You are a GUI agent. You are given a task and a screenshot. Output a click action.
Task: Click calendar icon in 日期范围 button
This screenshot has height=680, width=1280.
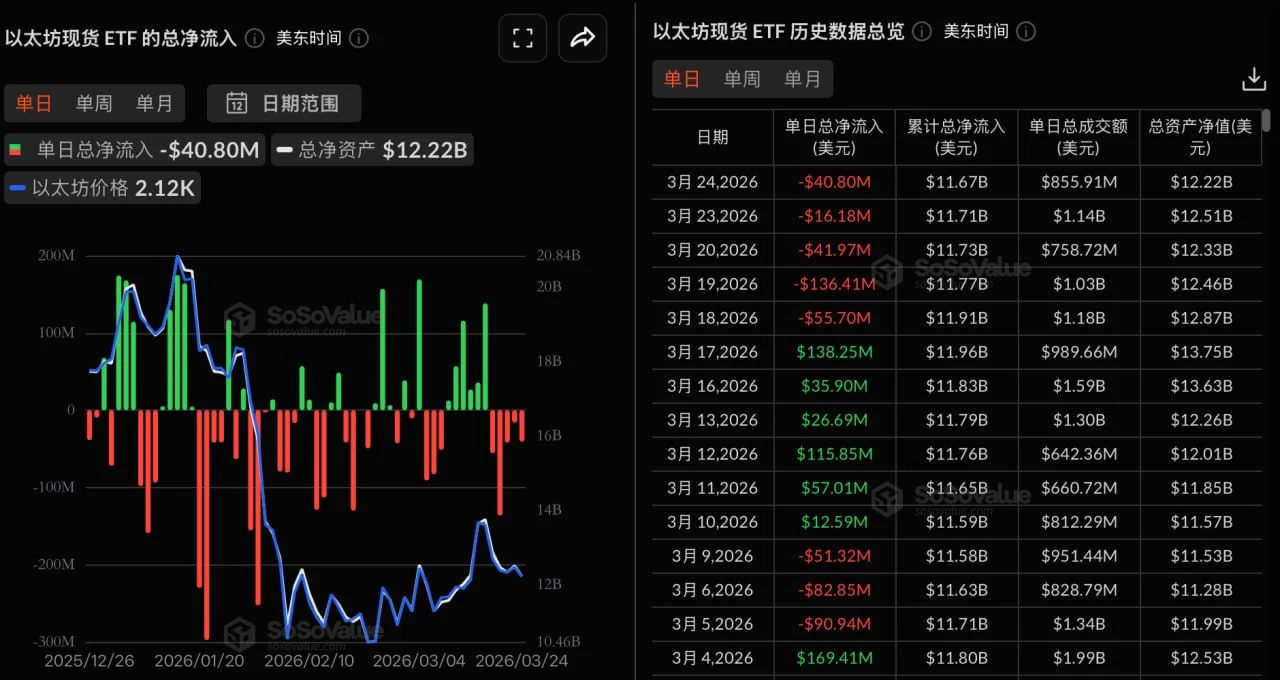point(237,103)
